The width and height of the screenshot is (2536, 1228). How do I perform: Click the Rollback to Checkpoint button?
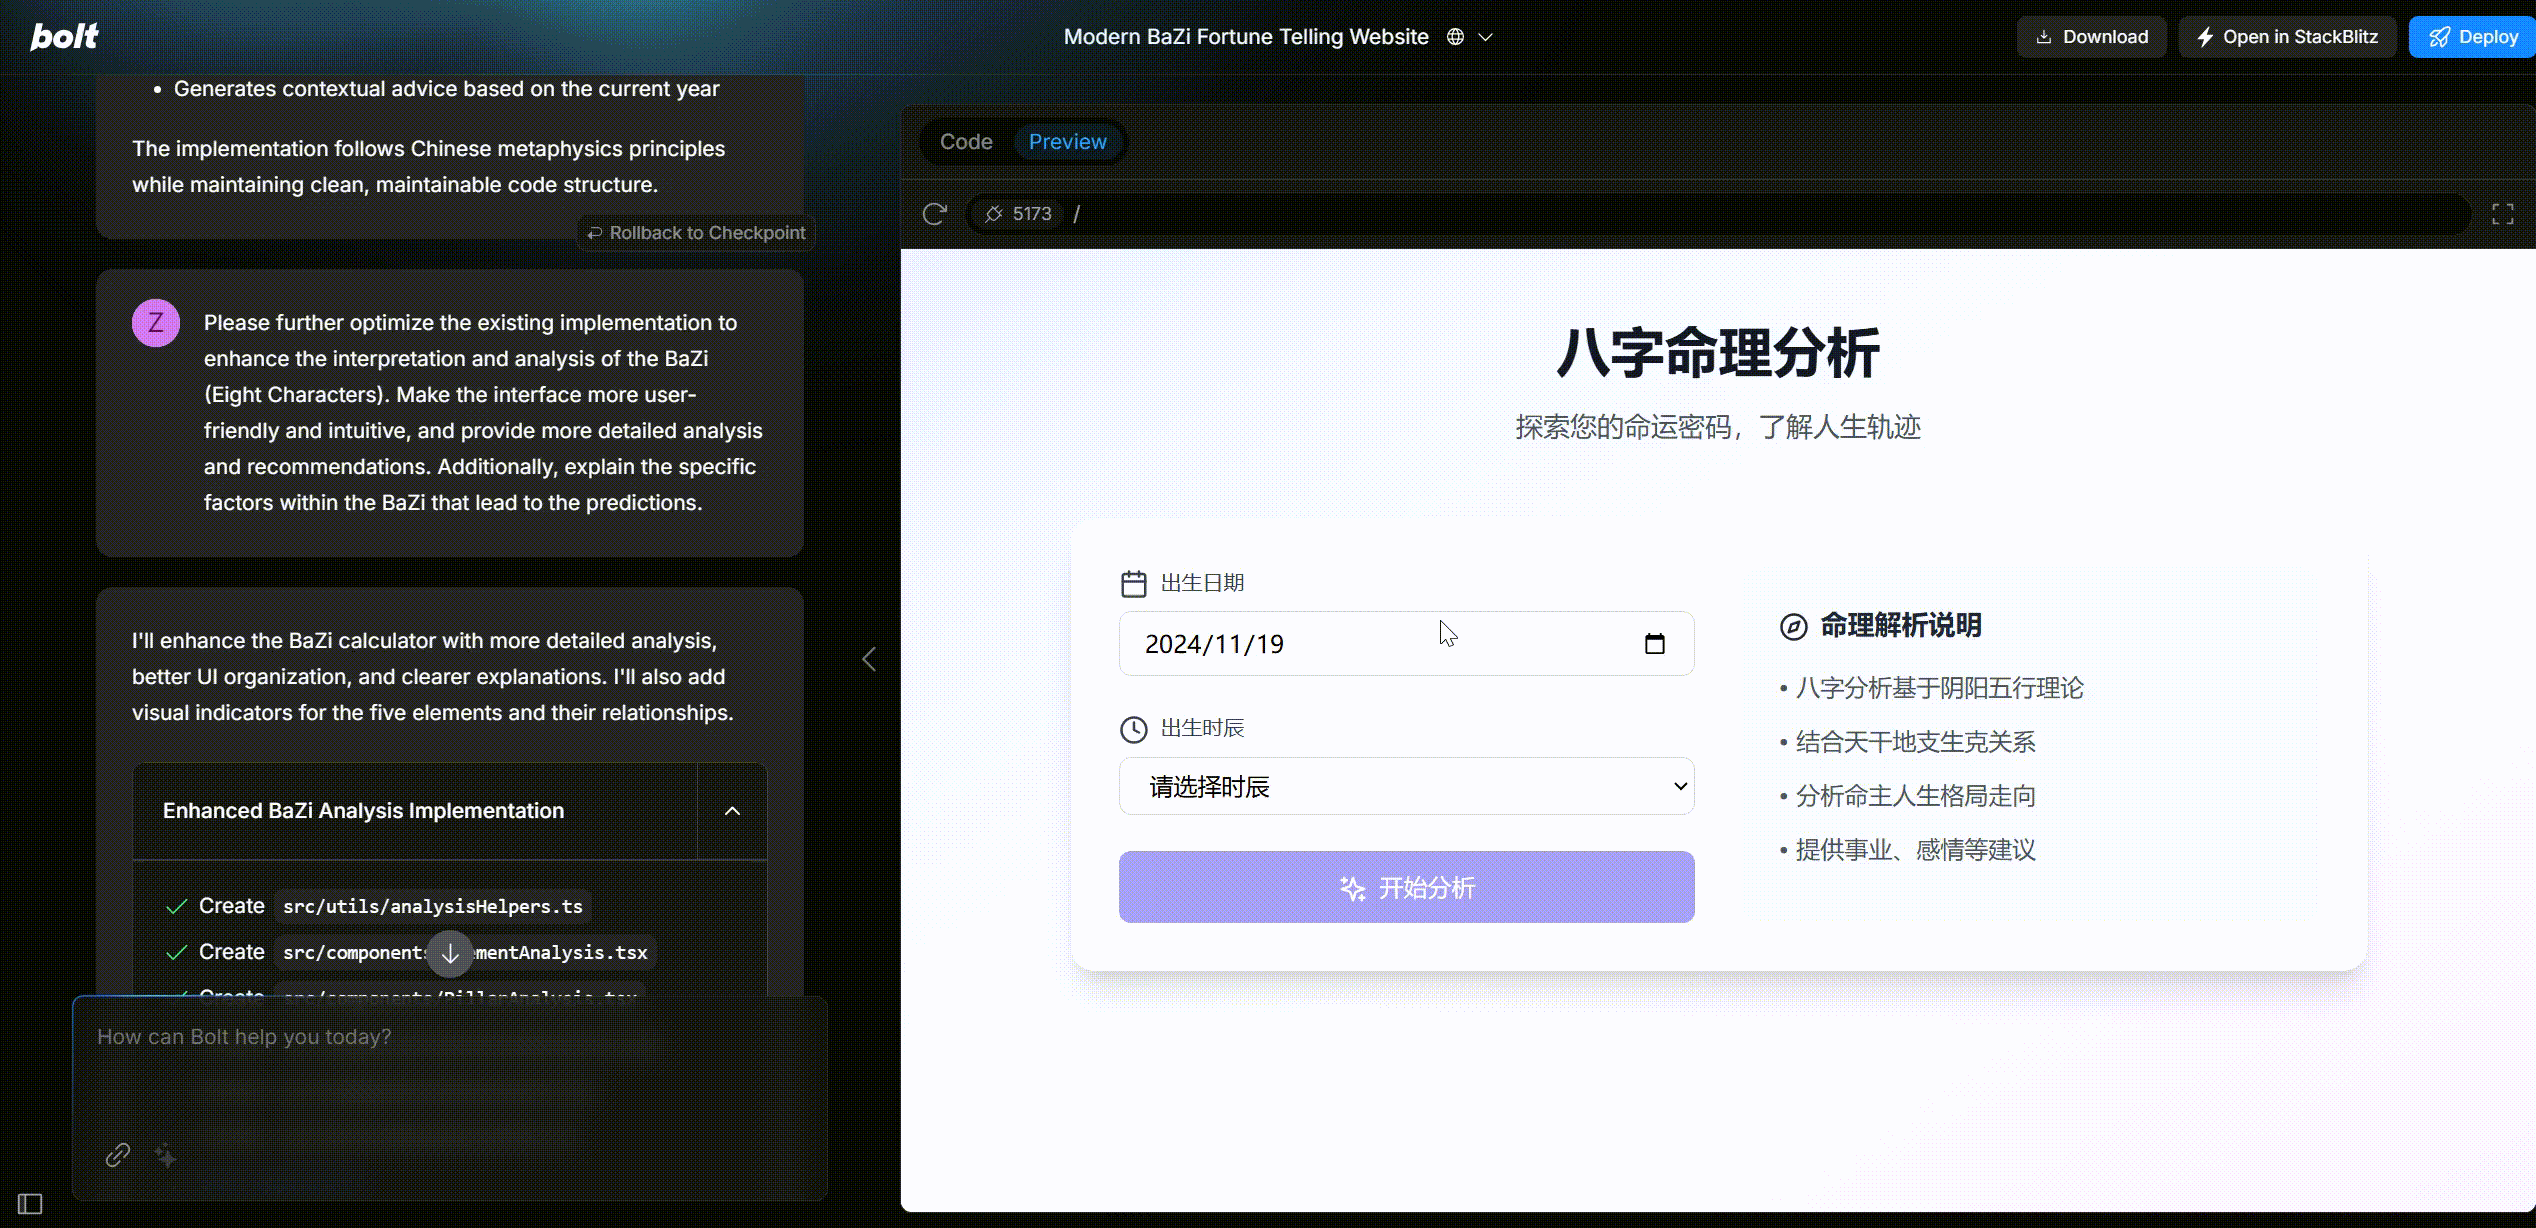[697, 231]
